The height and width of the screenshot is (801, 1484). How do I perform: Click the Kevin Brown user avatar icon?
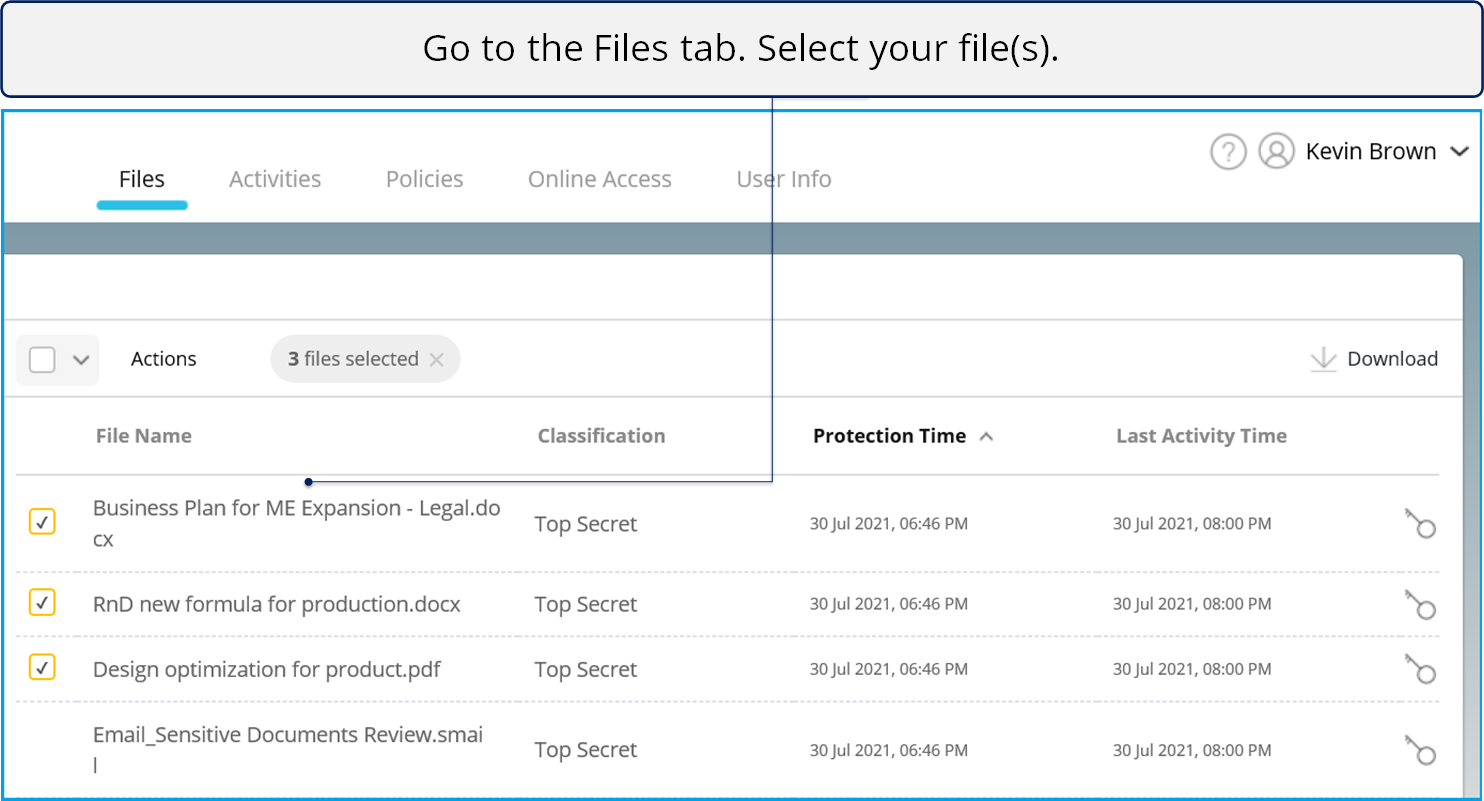click(x=1276, y=152)
